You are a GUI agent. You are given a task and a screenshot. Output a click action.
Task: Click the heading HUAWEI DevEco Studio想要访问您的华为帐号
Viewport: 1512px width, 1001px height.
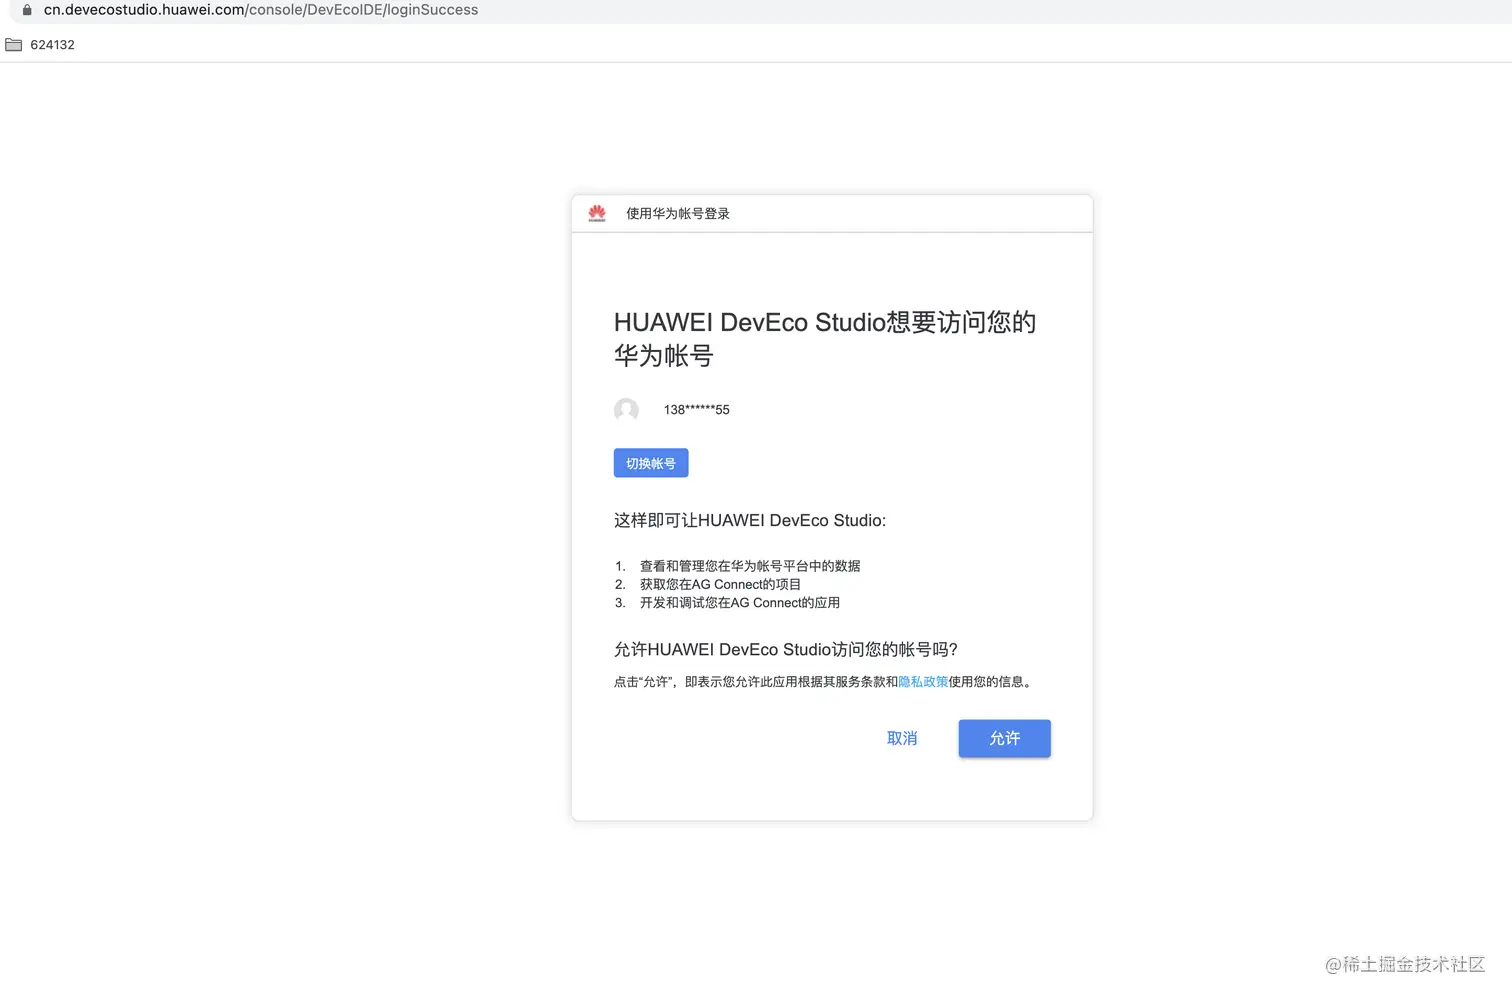(825, 338)
